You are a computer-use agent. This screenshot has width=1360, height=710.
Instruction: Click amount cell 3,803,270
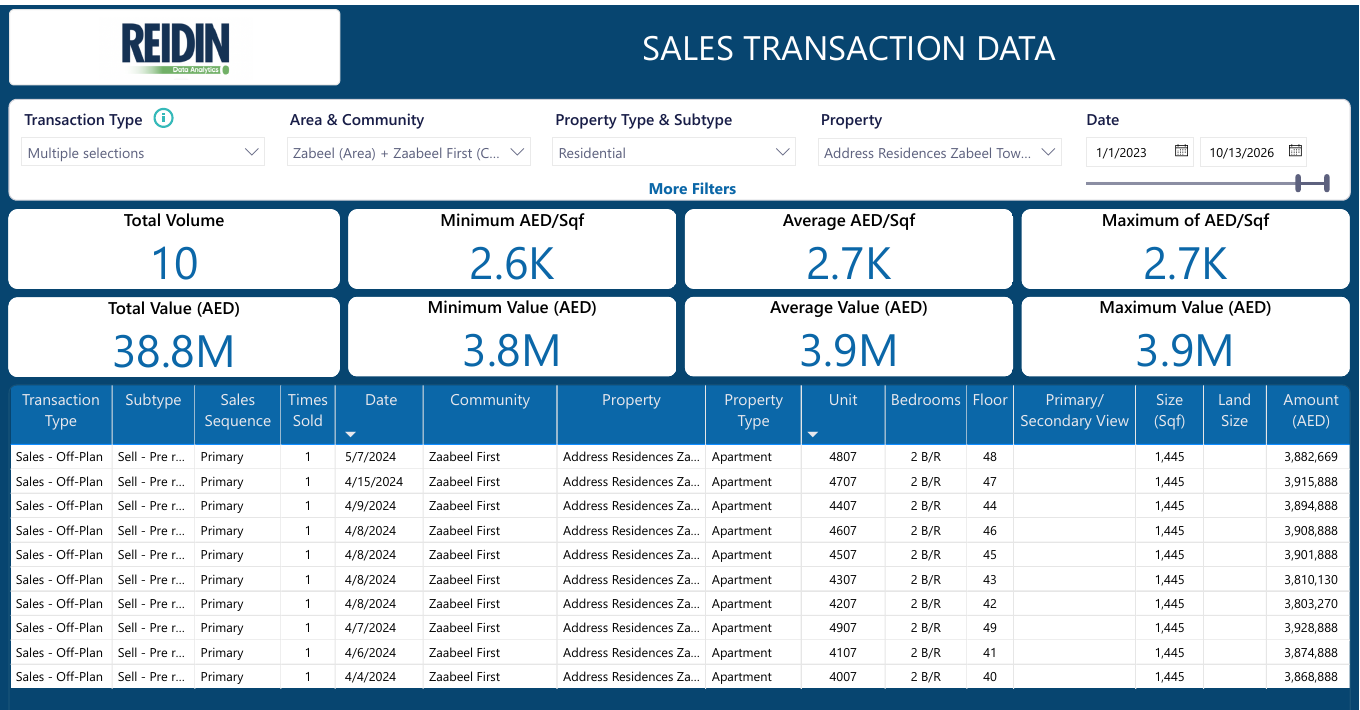pyautogui.click(x=1309, y=604)
